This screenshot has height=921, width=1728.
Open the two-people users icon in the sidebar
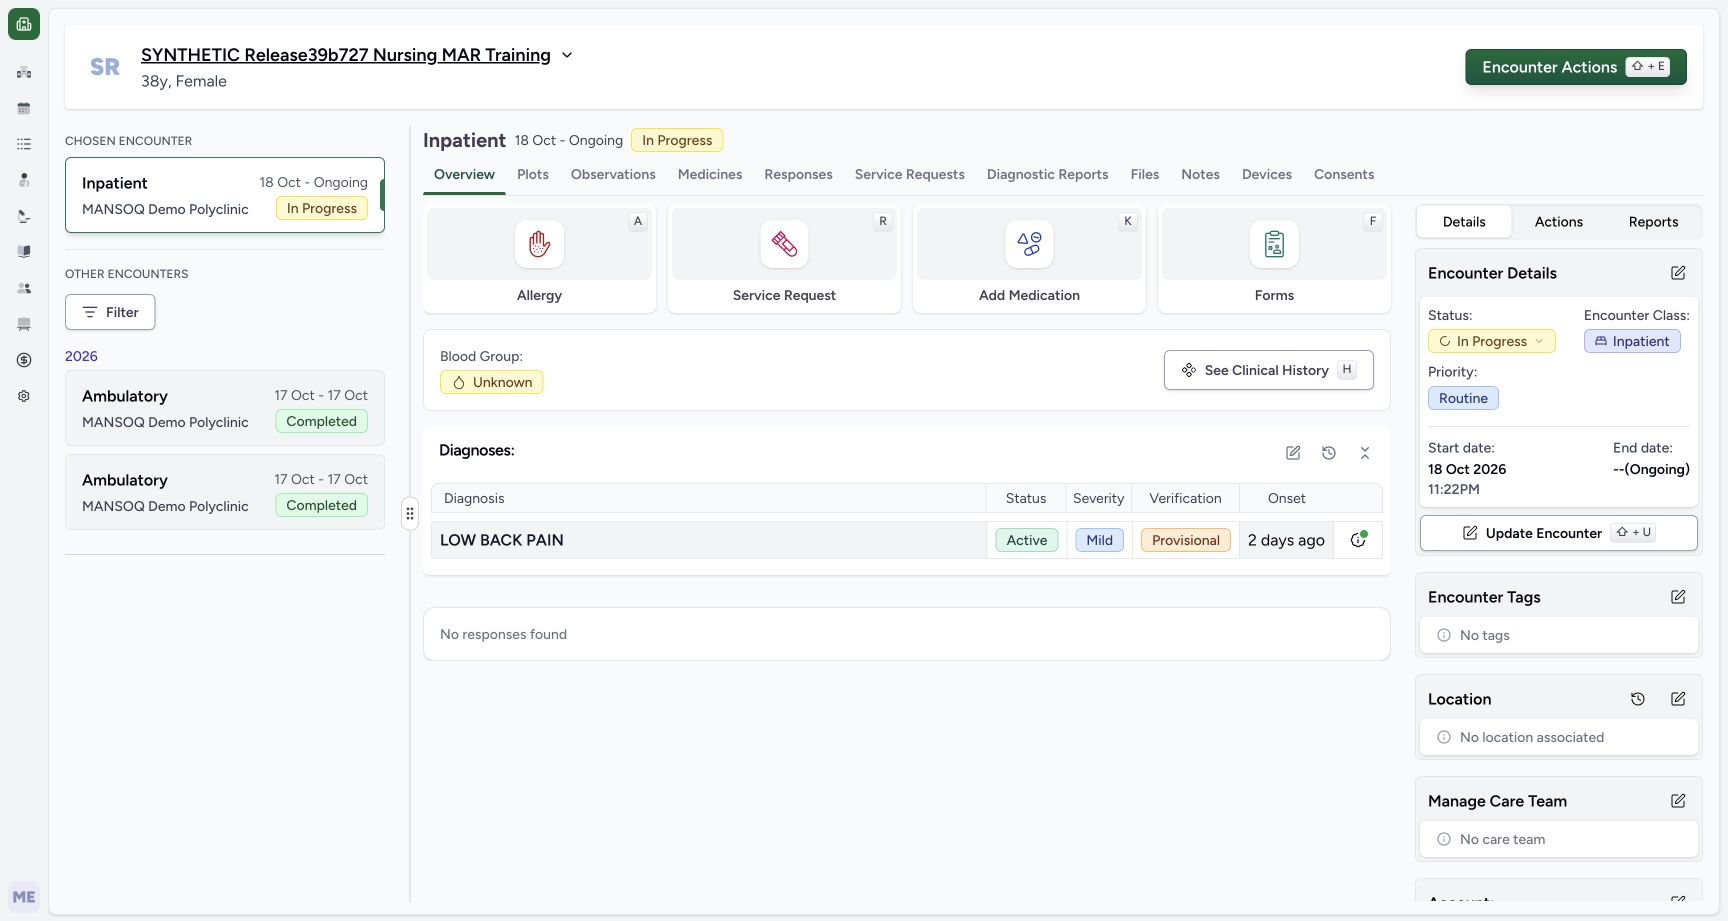24,288
